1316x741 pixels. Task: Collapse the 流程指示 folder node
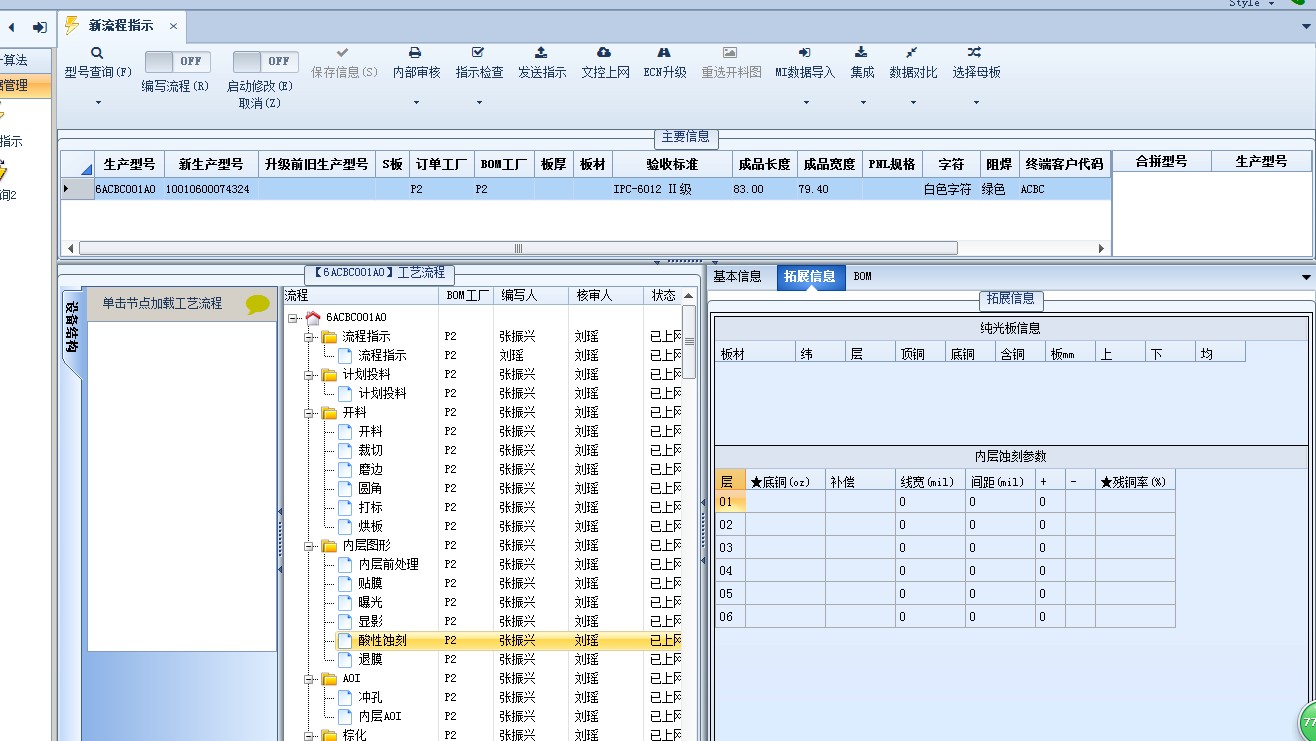tap(310, 337)
